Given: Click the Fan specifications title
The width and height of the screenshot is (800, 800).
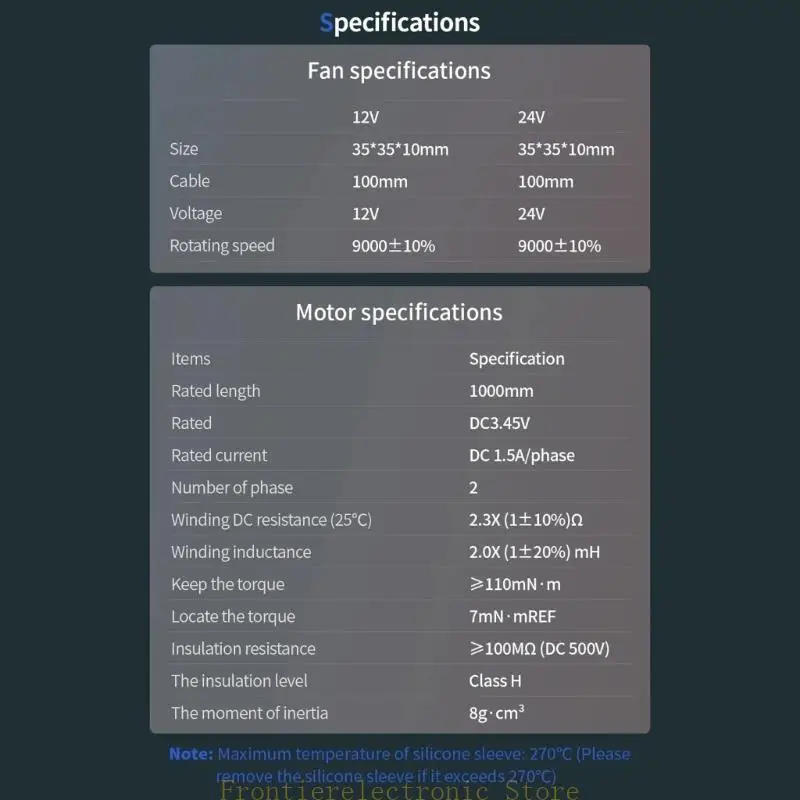Looking at the screenshot, I should click(399, 71).
